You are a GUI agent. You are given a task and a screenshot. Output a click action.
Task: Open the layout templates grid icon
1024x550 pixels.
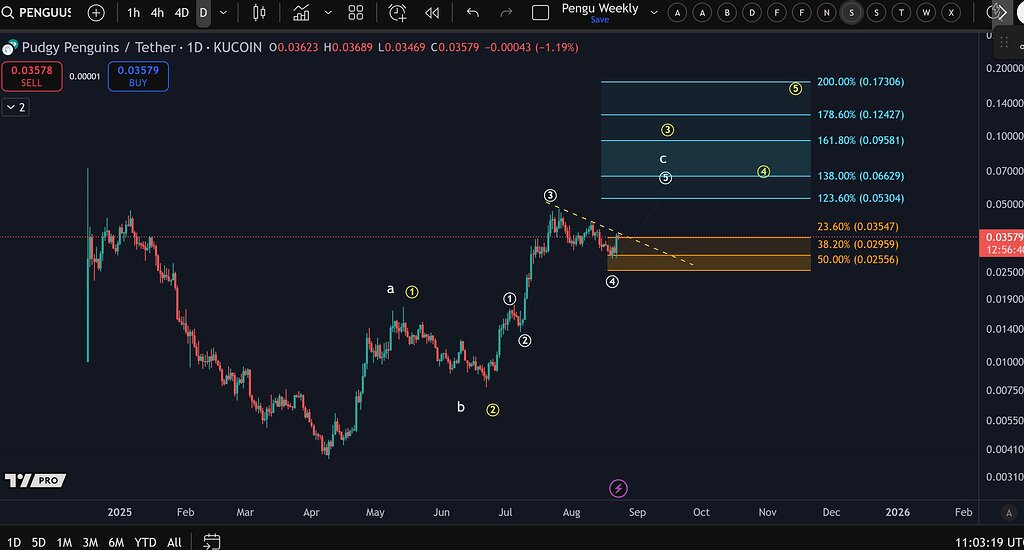tap(355, 13)
